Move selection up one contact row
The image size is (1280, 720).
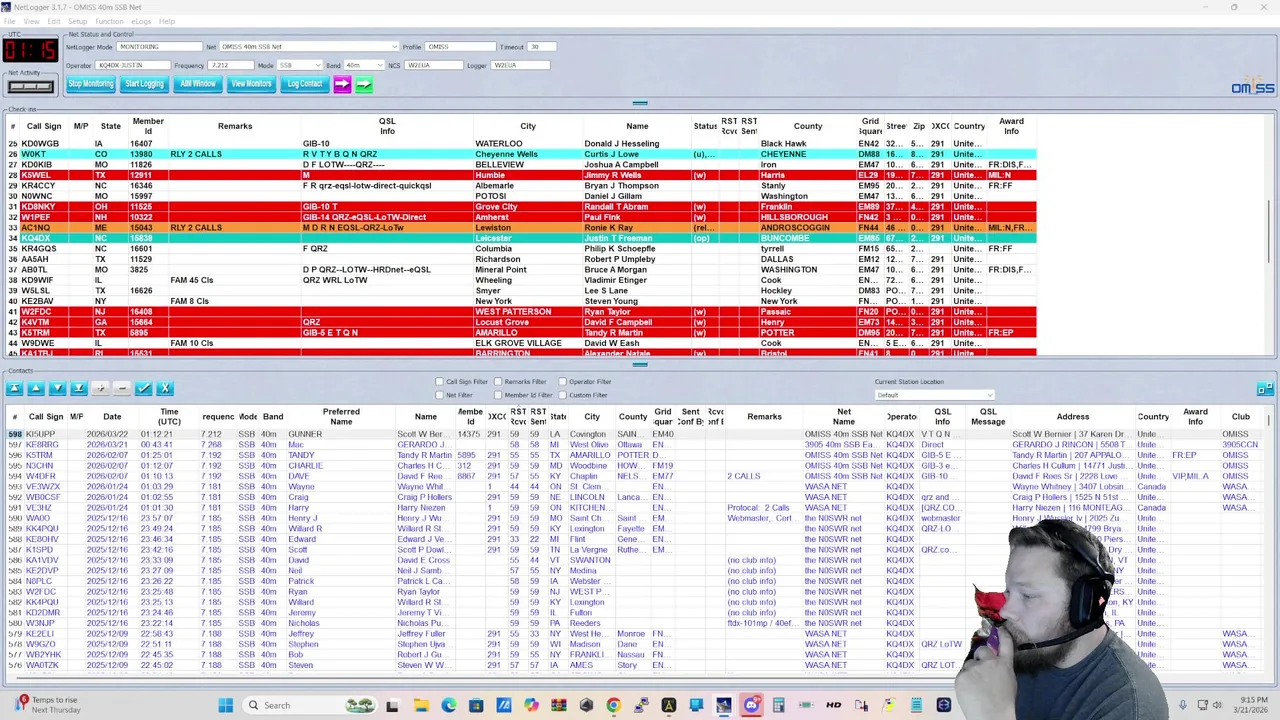36,388
